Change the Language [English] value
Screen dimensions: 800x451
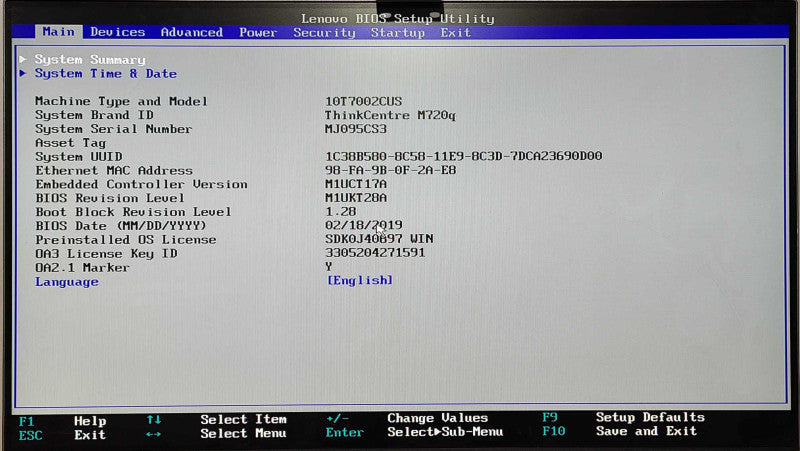(360, 280)
